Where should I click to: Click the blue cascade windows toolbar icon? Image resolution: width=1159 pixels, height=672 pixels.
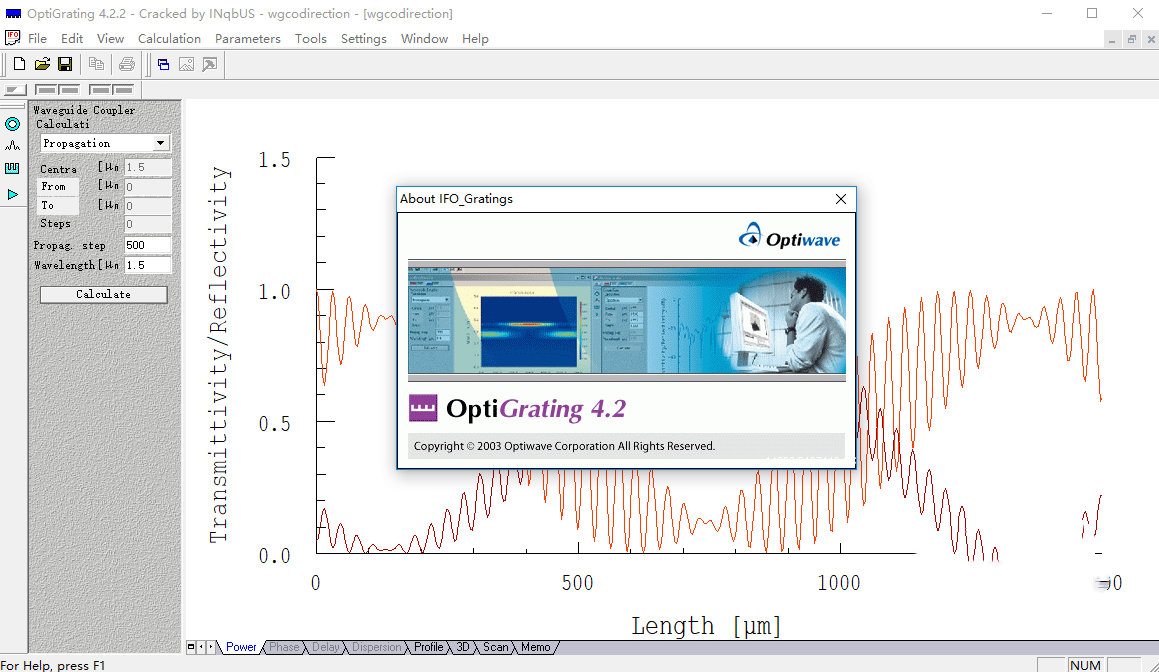[163, 64]
